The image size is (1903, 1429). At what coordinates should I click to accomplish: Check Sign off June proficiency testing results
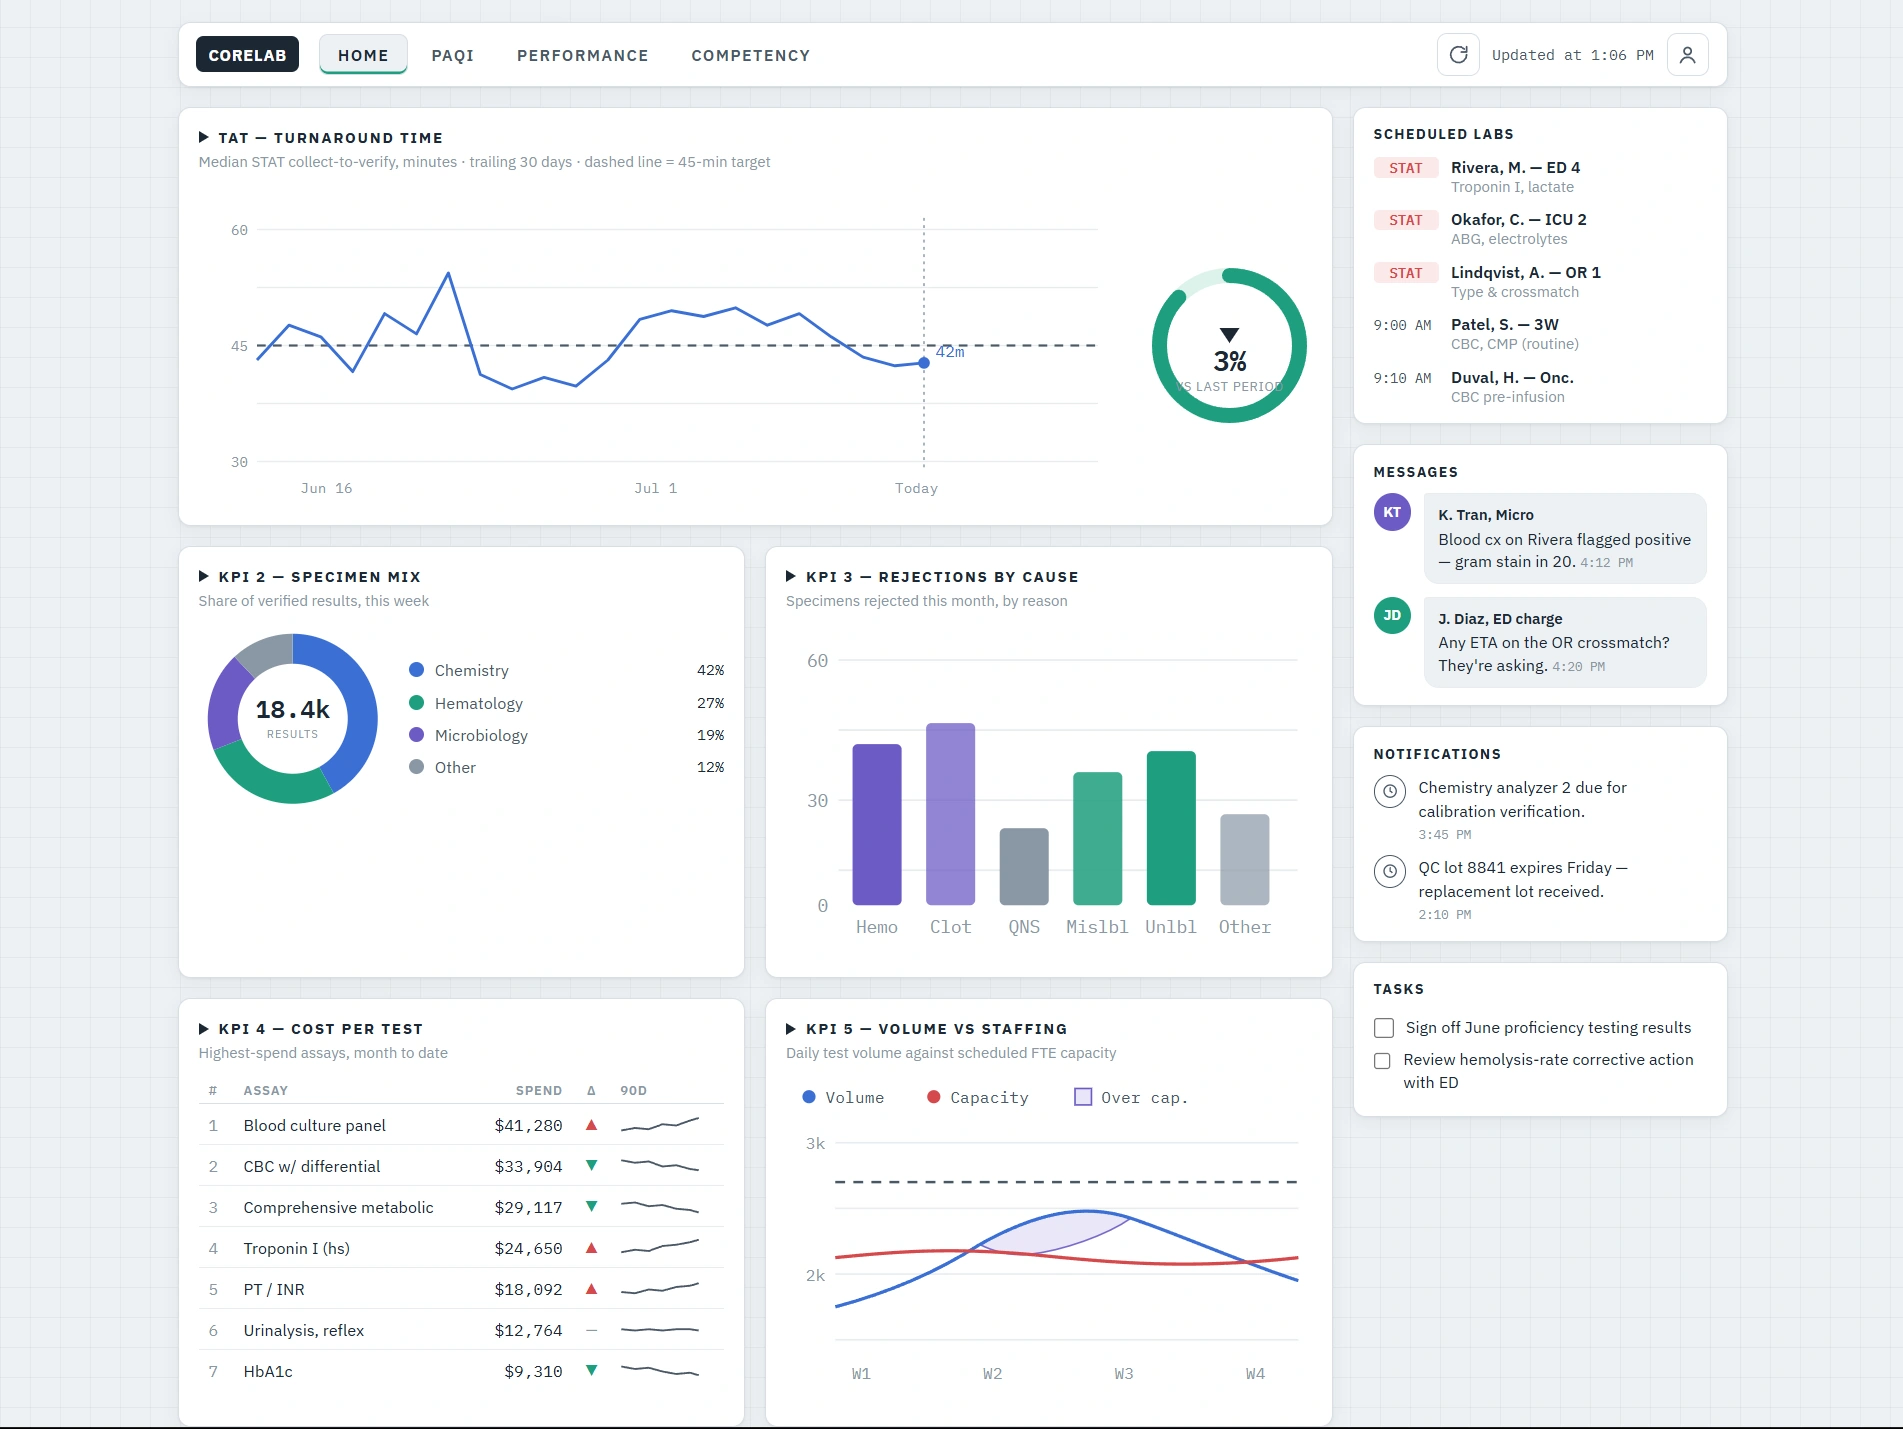click(x=1384, y=1028)
